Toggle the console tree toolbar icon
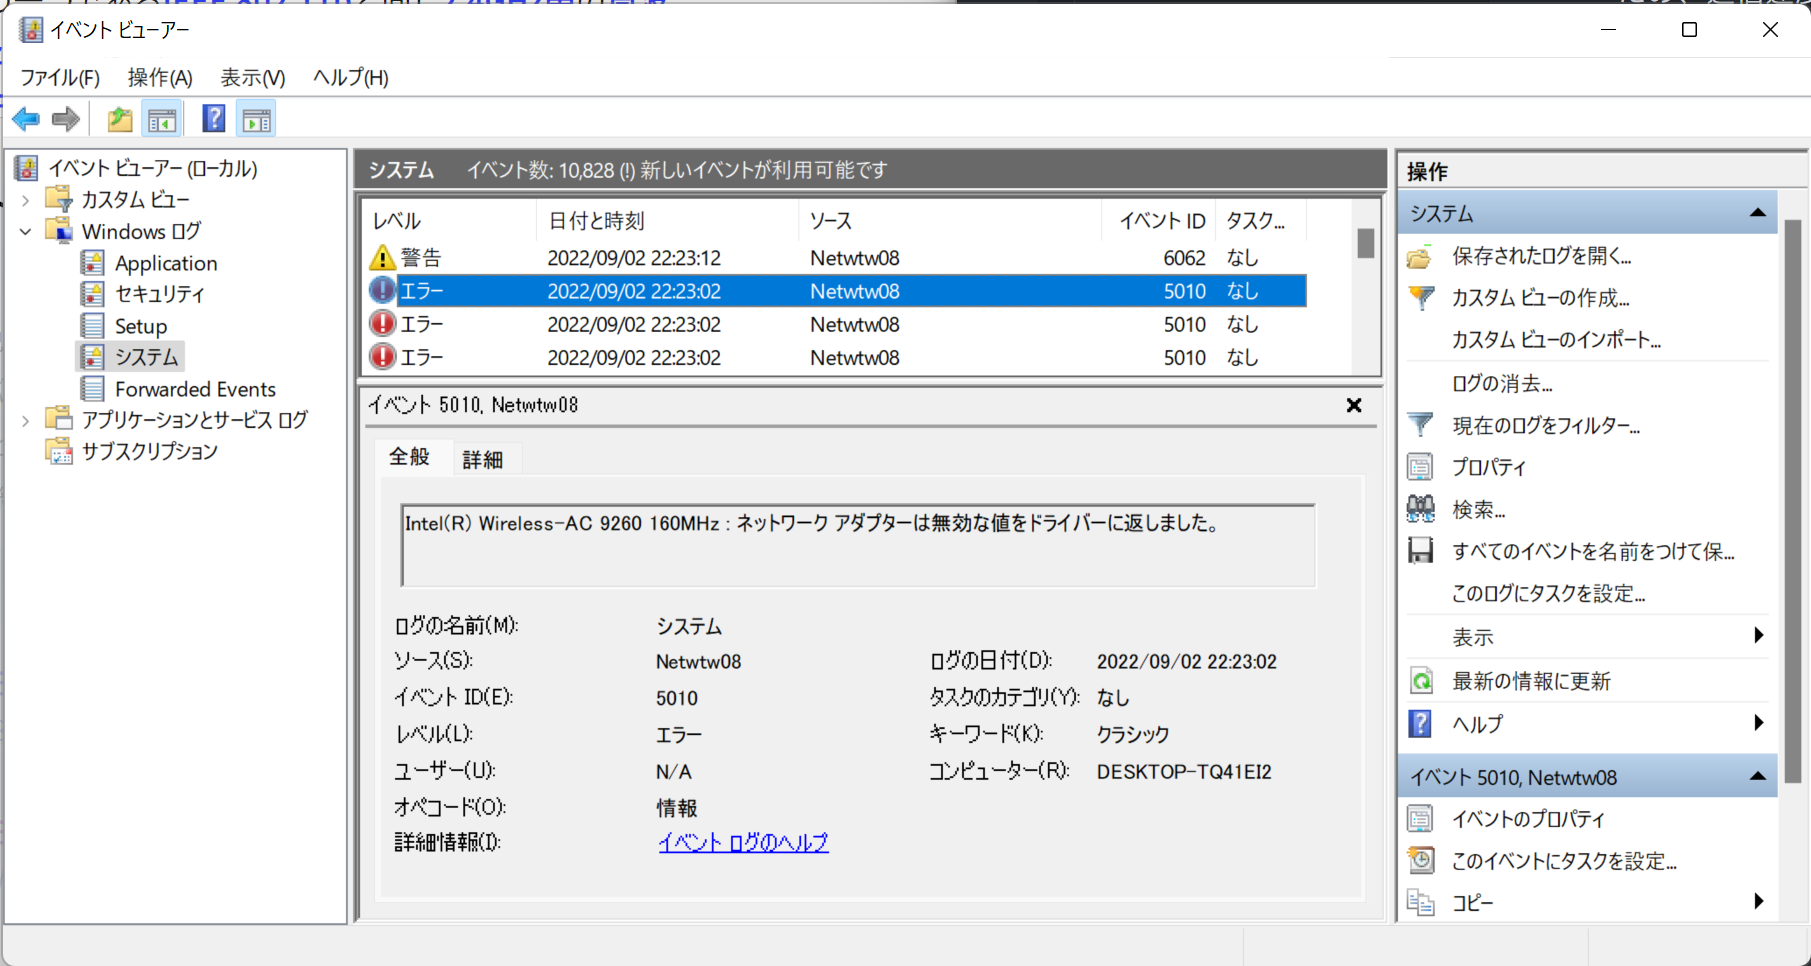 (162, 120)
